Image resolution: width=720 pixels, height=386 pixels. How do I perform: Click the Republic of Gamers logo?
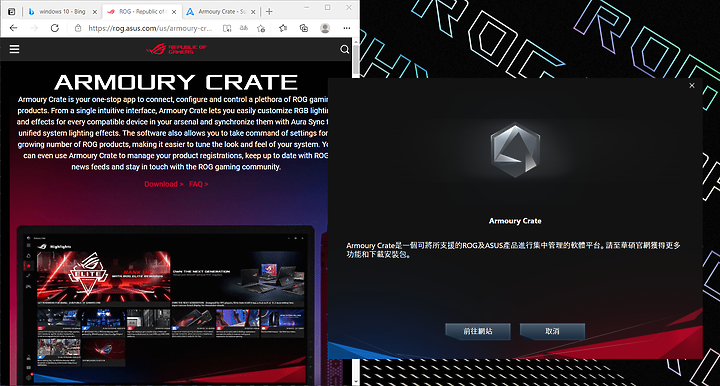[176, 49]
